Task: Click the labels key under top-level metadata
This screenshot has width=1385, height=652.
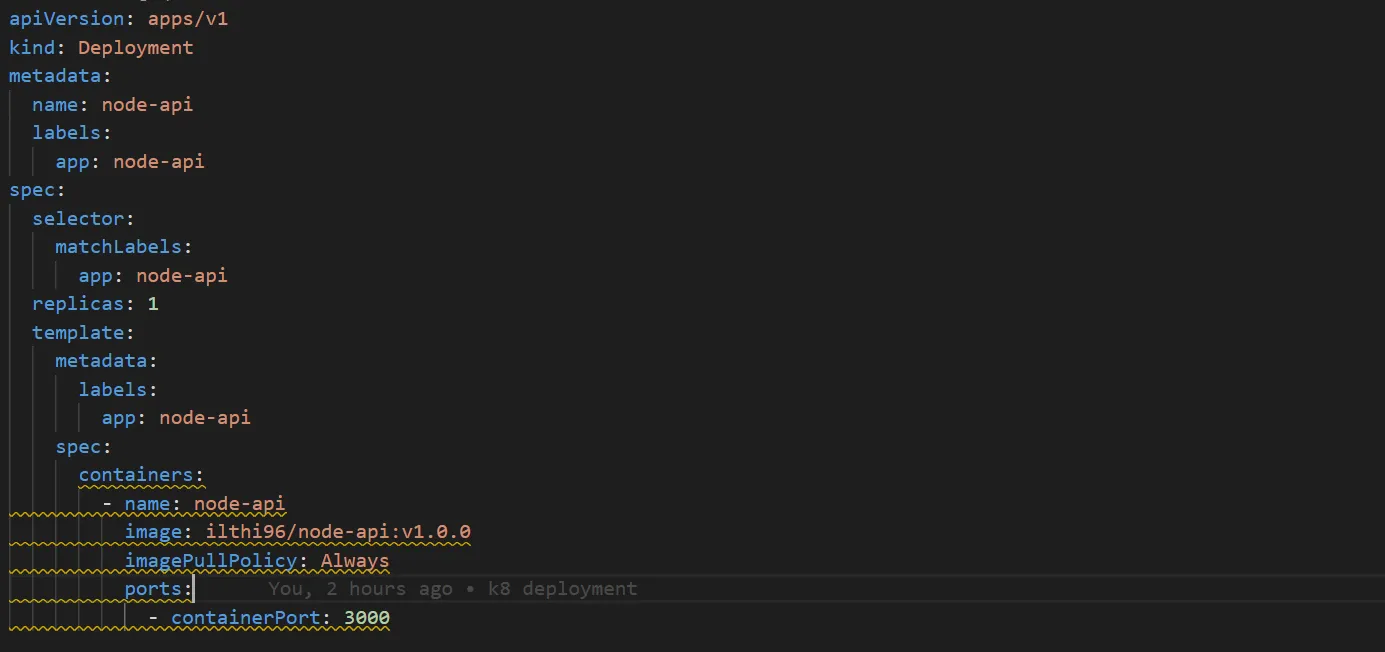Action: (x=66, y=132)
